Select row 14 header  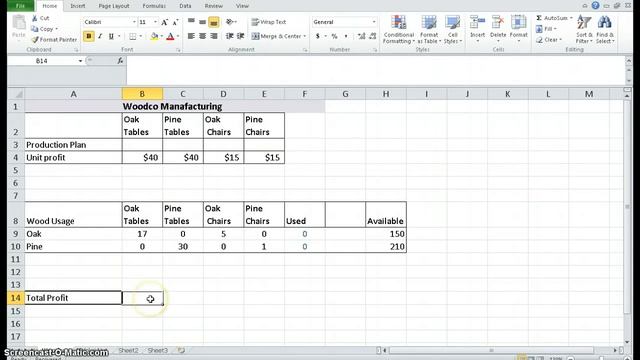click(16, 298)
